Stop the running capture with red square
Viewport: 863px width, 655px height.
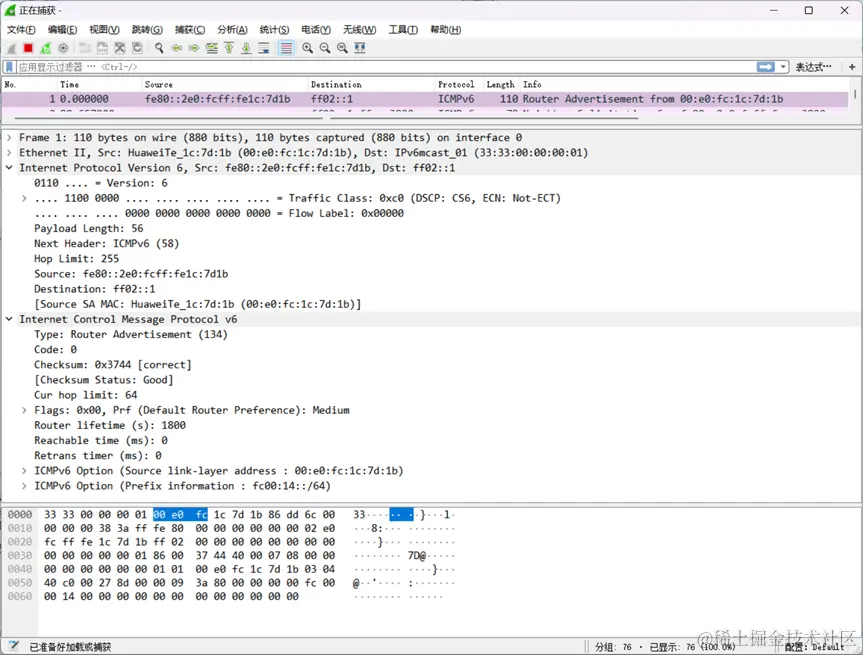[x=28, y=48]
